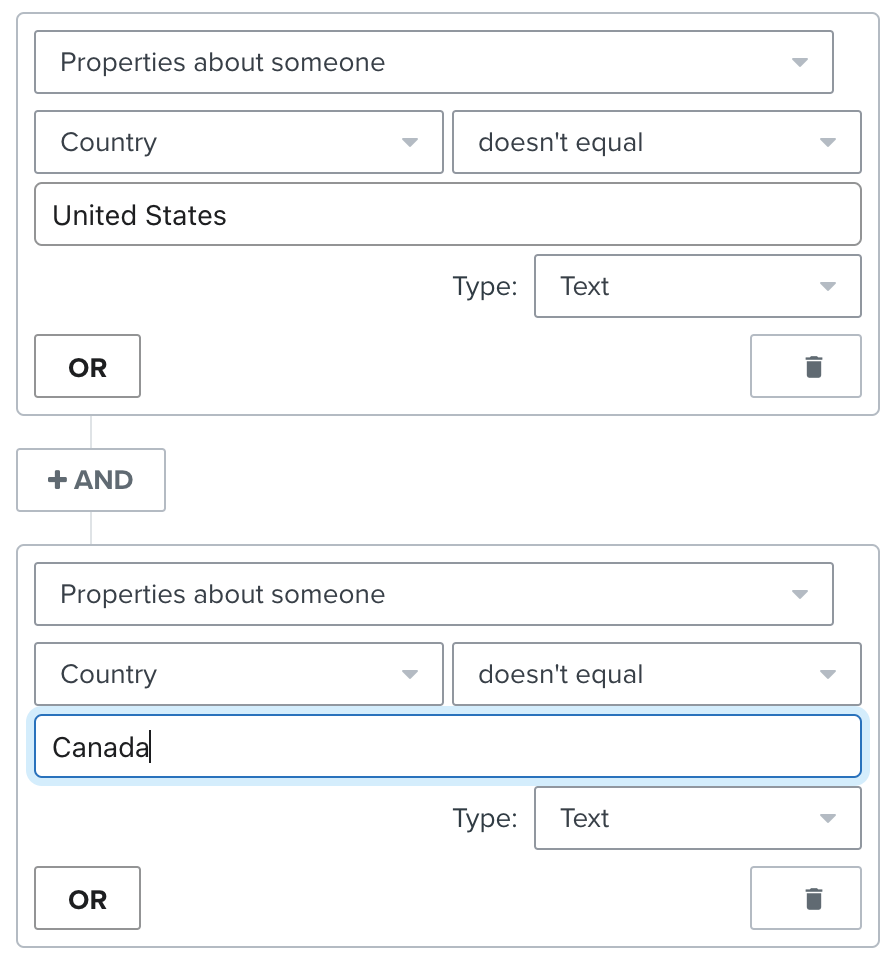Open the doesn't equal operator dropdown for United States
The width and height of the screenshot is (894, 960).
click(x=657, y=142)
